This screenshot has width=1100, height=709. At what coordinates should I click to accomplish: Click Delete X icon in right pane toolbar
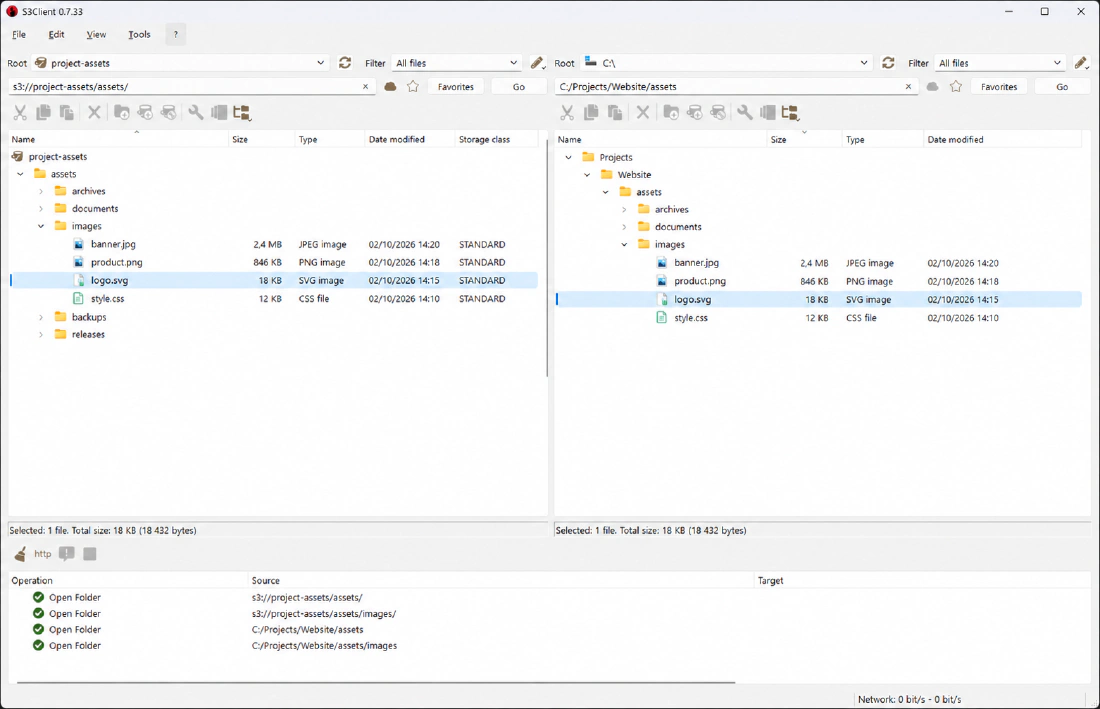643,112
